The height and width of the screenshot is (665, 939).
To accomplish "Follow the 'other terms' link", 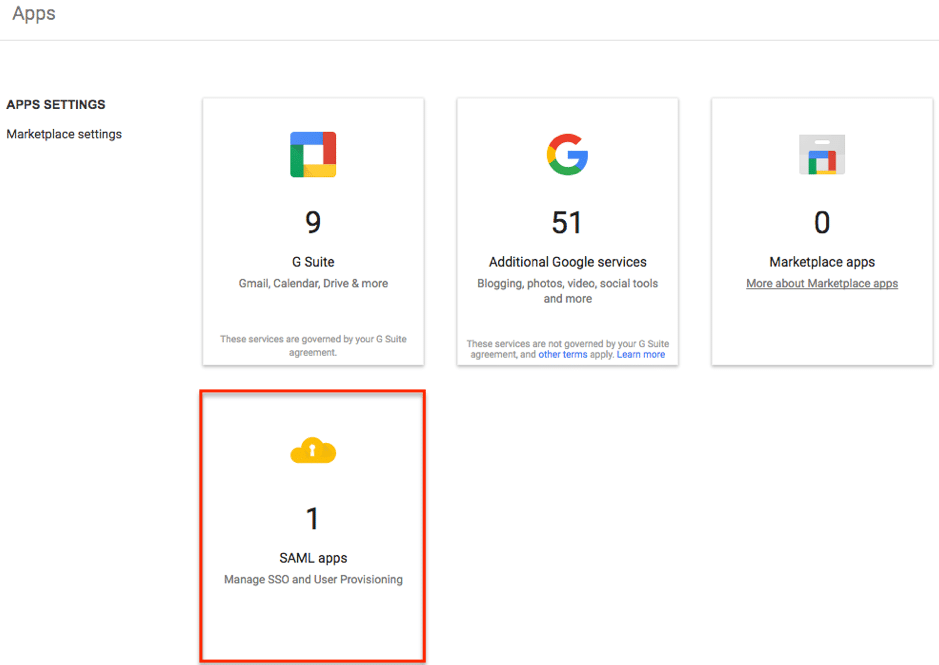I will click(x=563, y=355).
